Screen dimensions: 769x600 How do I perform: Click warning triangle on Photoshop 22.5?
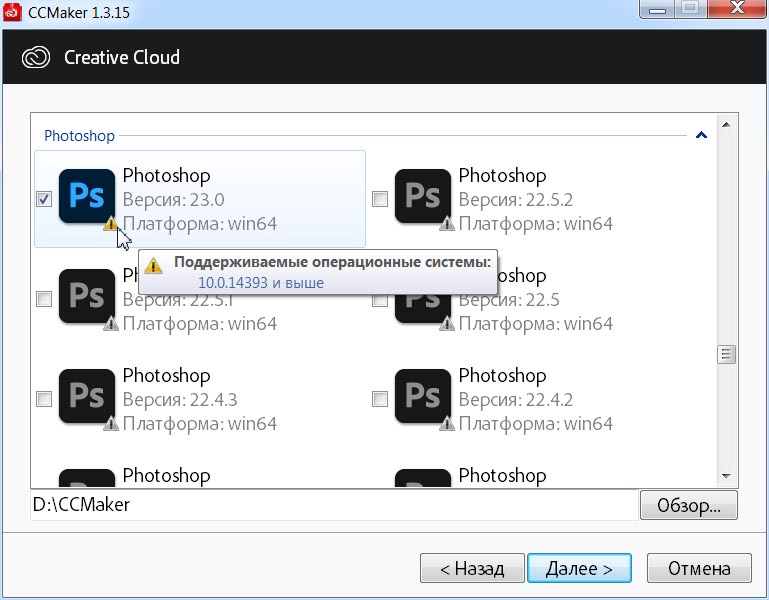447,323
